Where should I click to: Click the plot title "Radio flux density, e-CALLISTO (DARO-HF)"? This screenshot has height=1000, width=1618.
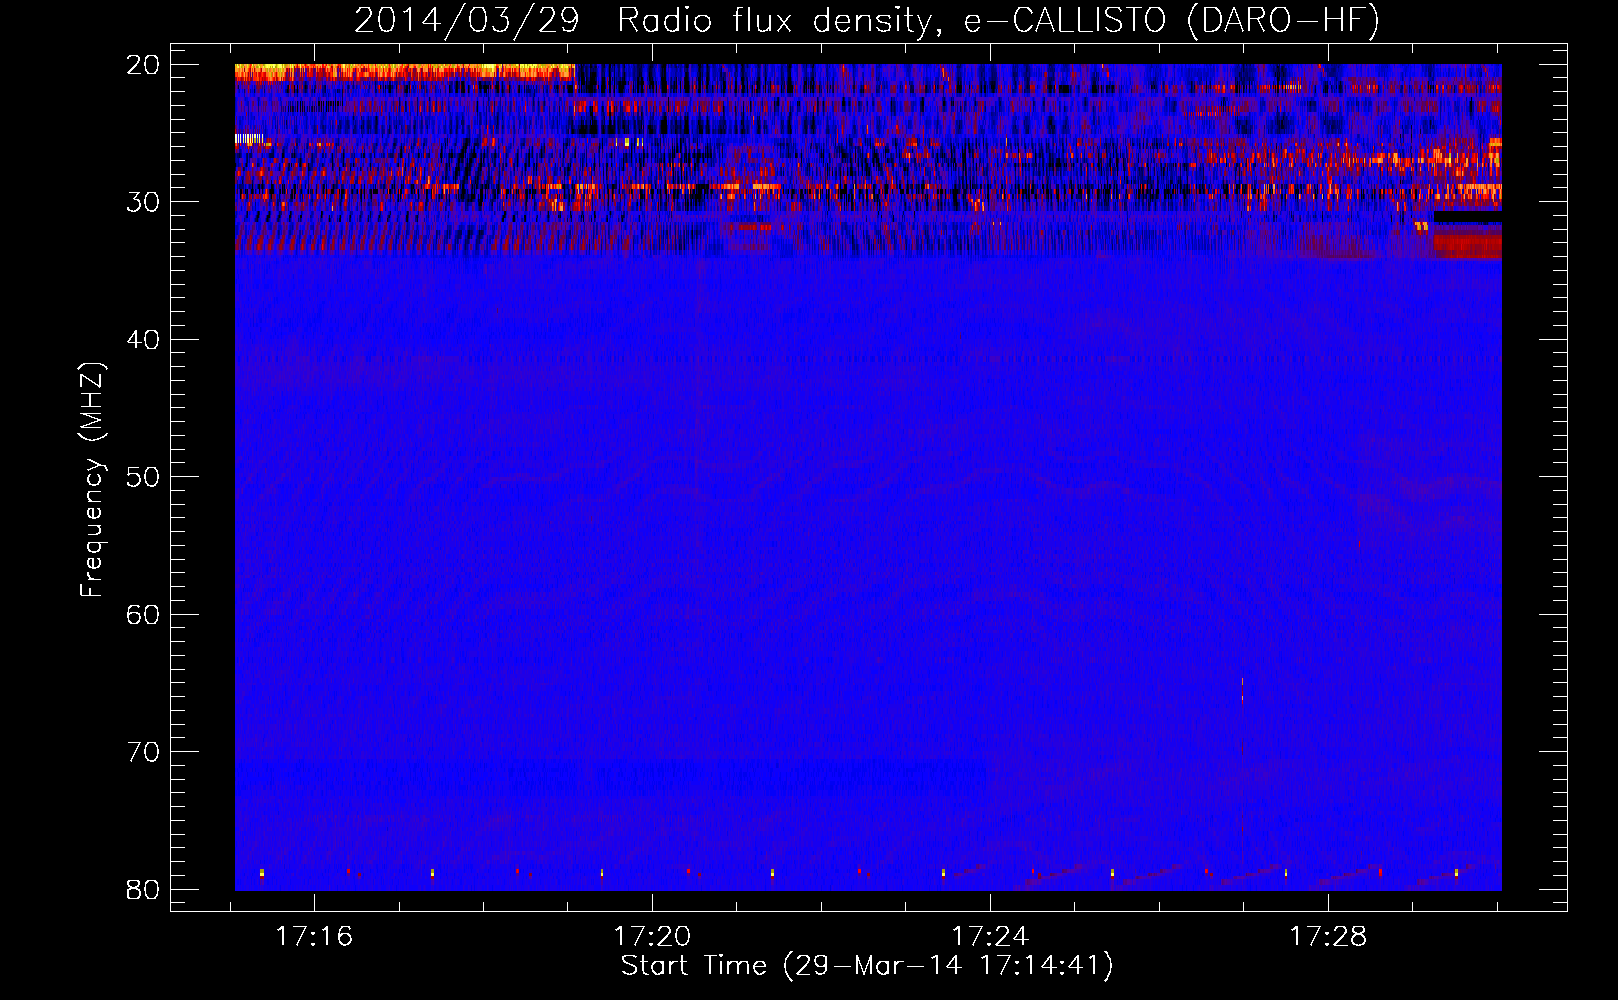pos(998,20)
